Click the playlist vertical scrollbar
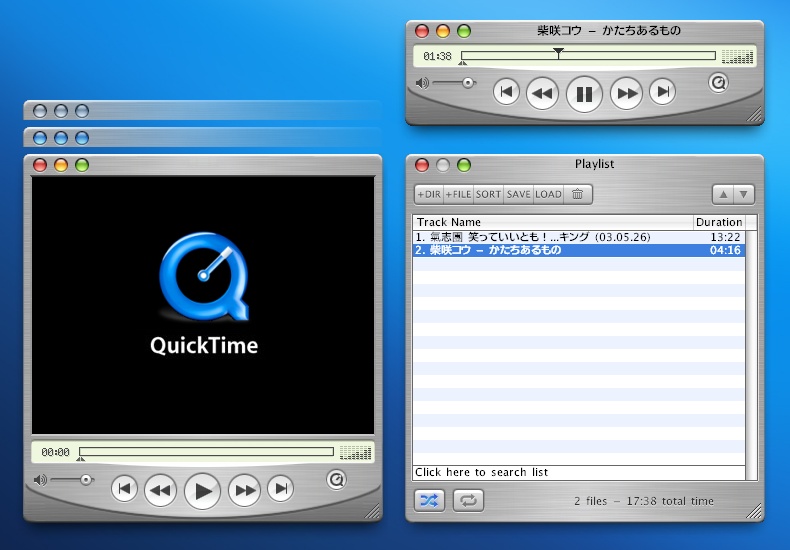Viewport: 790px width, 550px height. point(751,355)
